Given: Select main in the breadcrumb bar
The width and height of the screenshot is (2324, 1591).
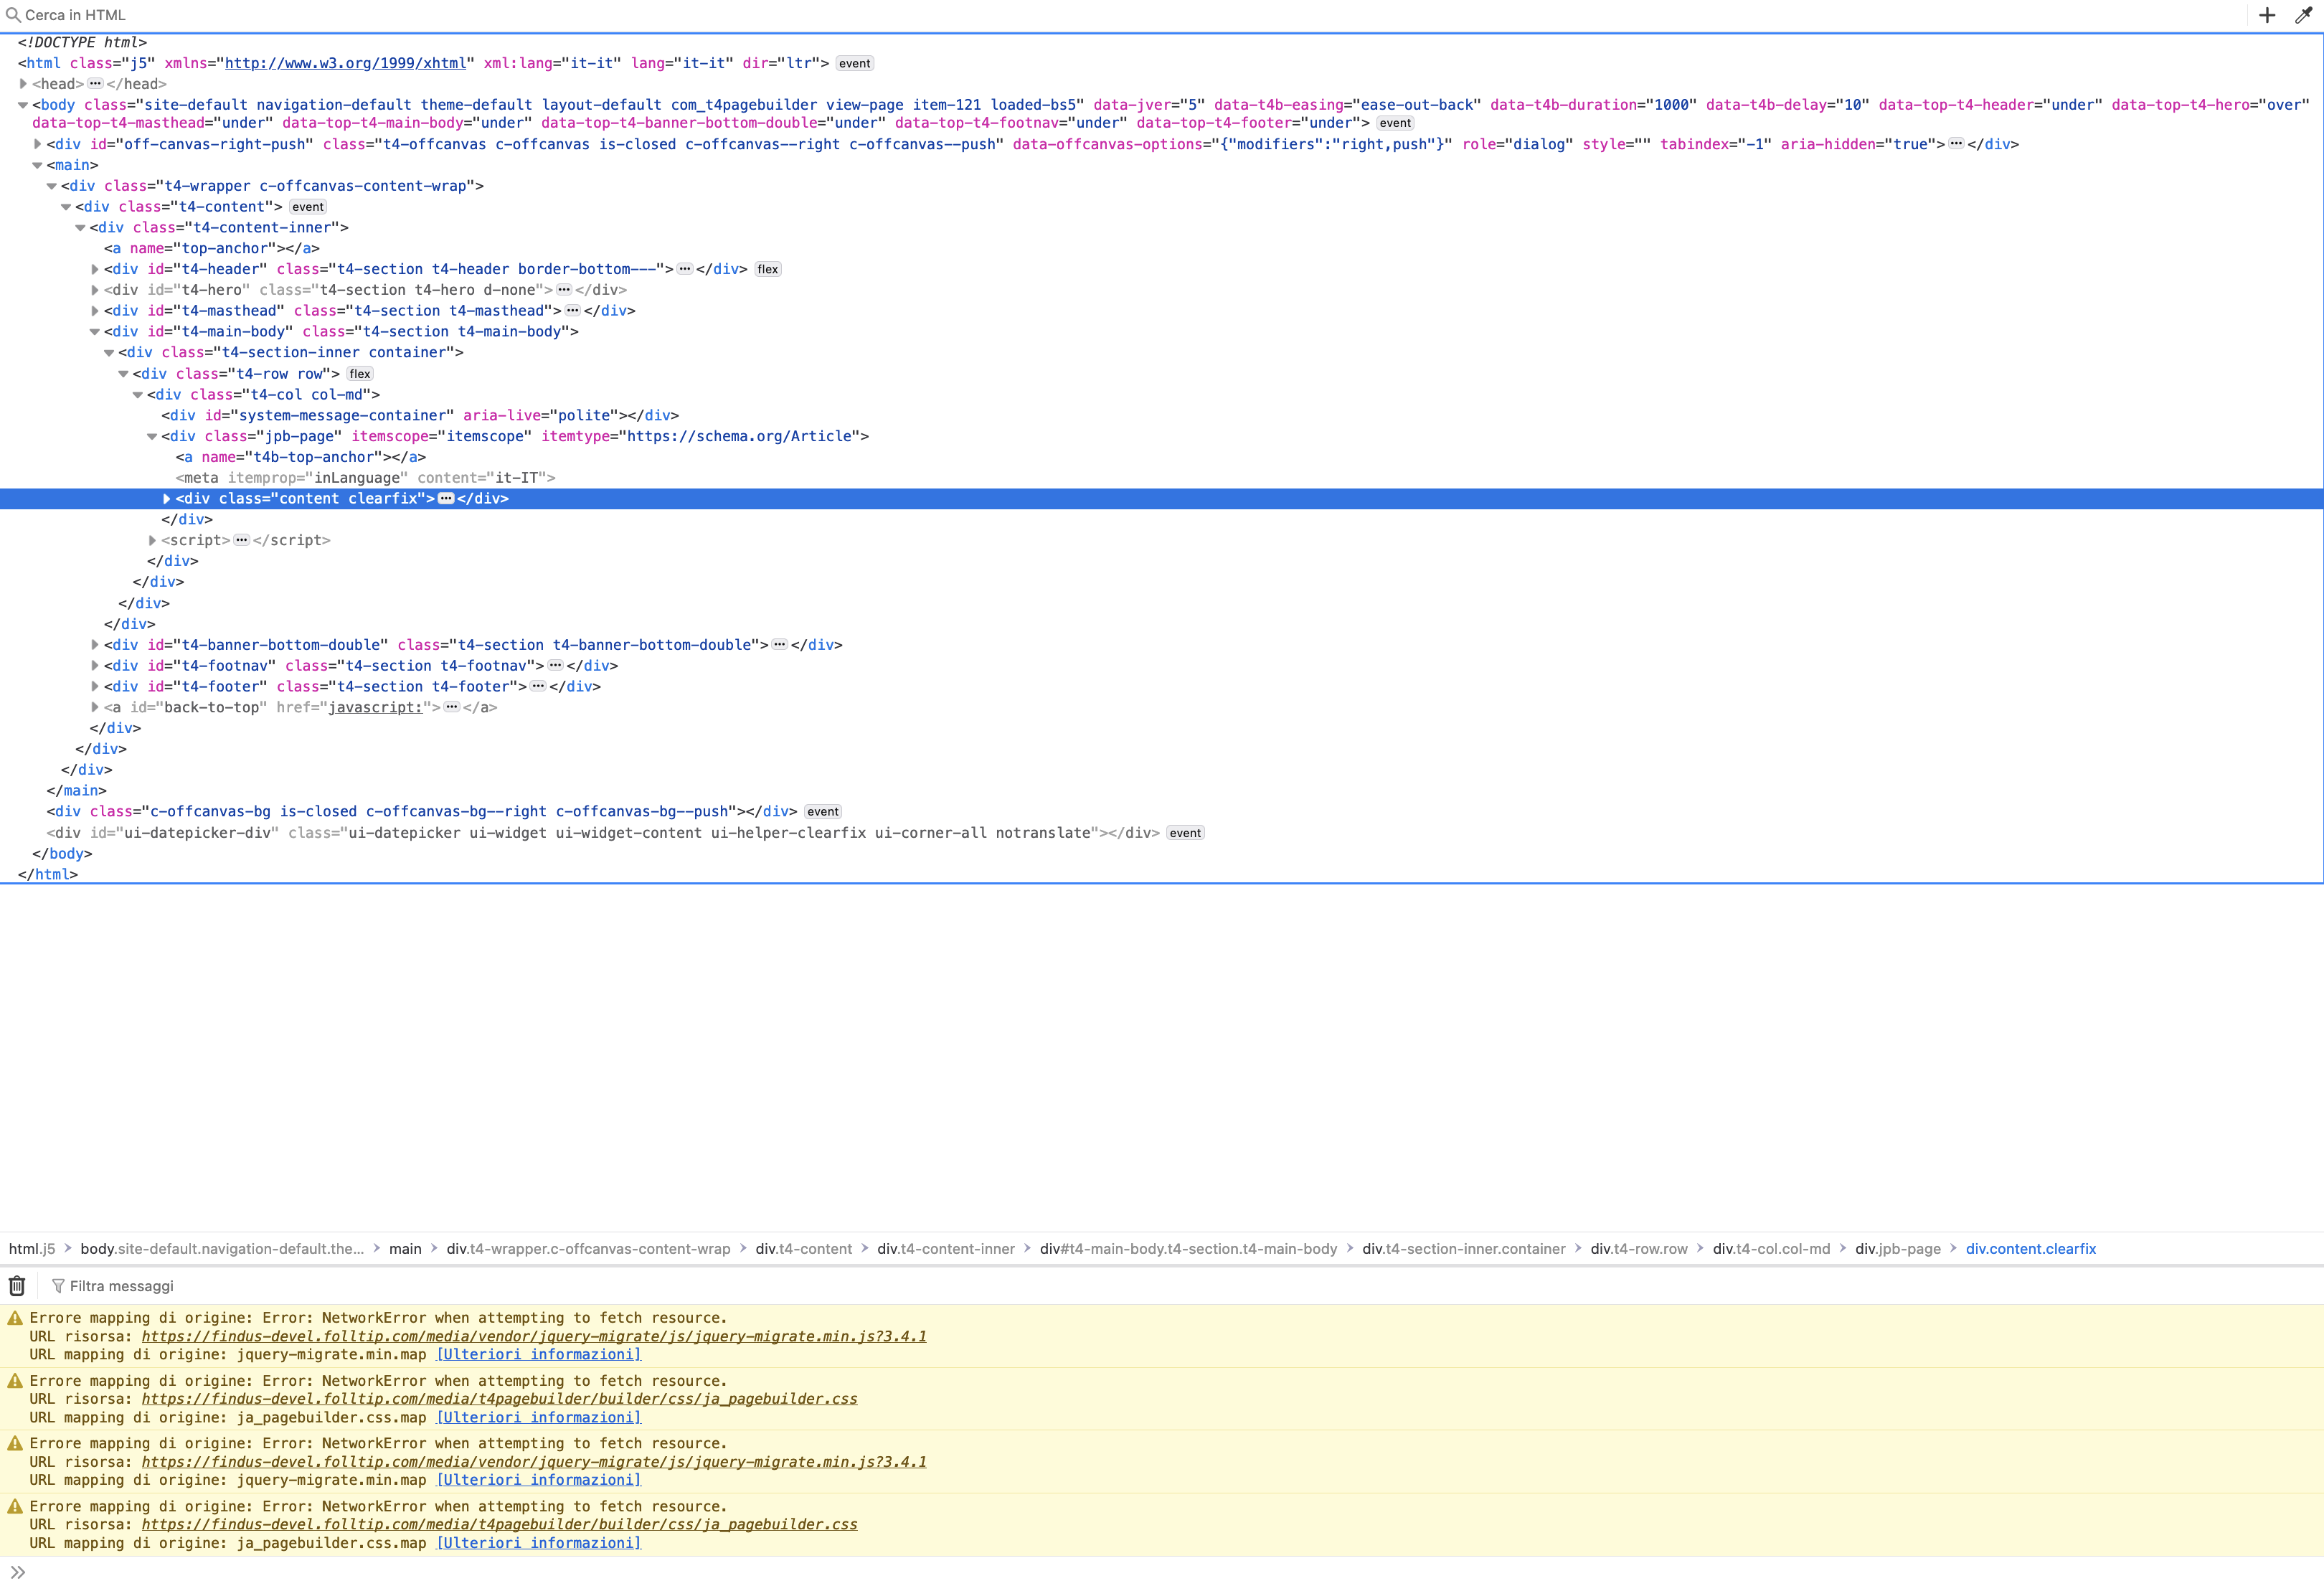Looking at the screenshot, I should [405, 1249].
